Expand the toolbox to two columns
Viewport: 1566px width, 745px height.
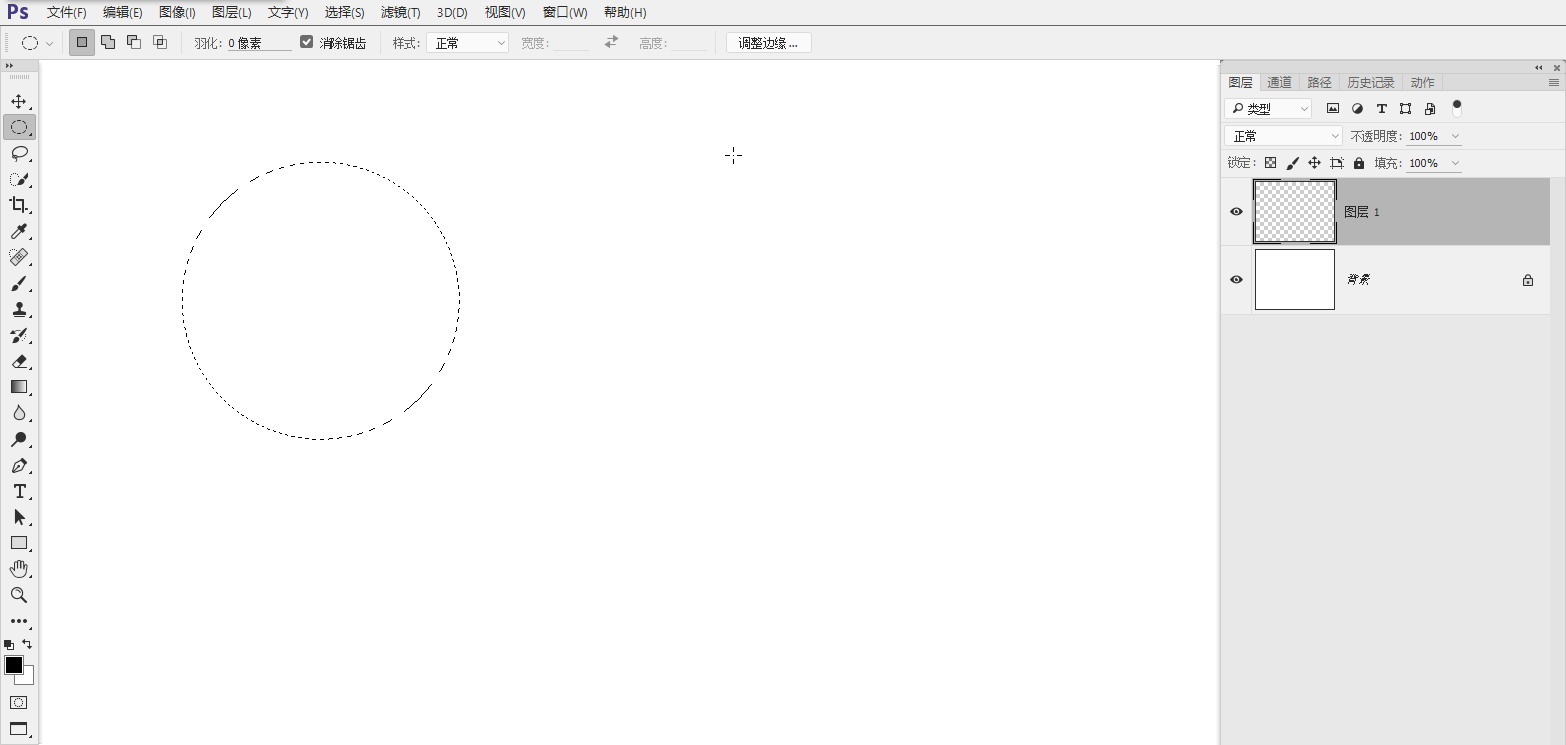(10, 66)
